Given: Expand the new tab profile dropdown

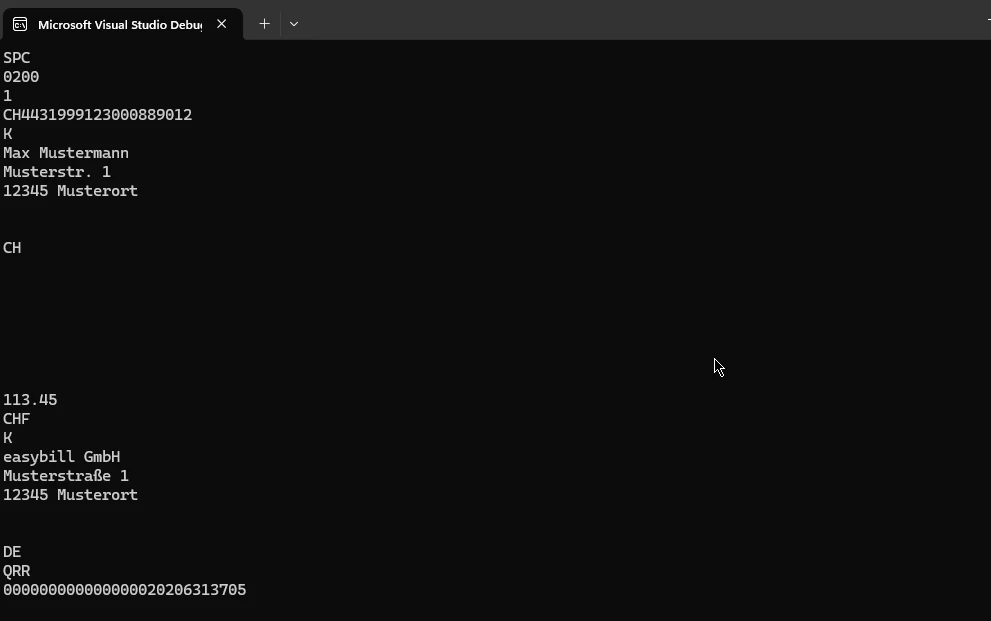Looking at the screenshot, I should pos(294,24).
